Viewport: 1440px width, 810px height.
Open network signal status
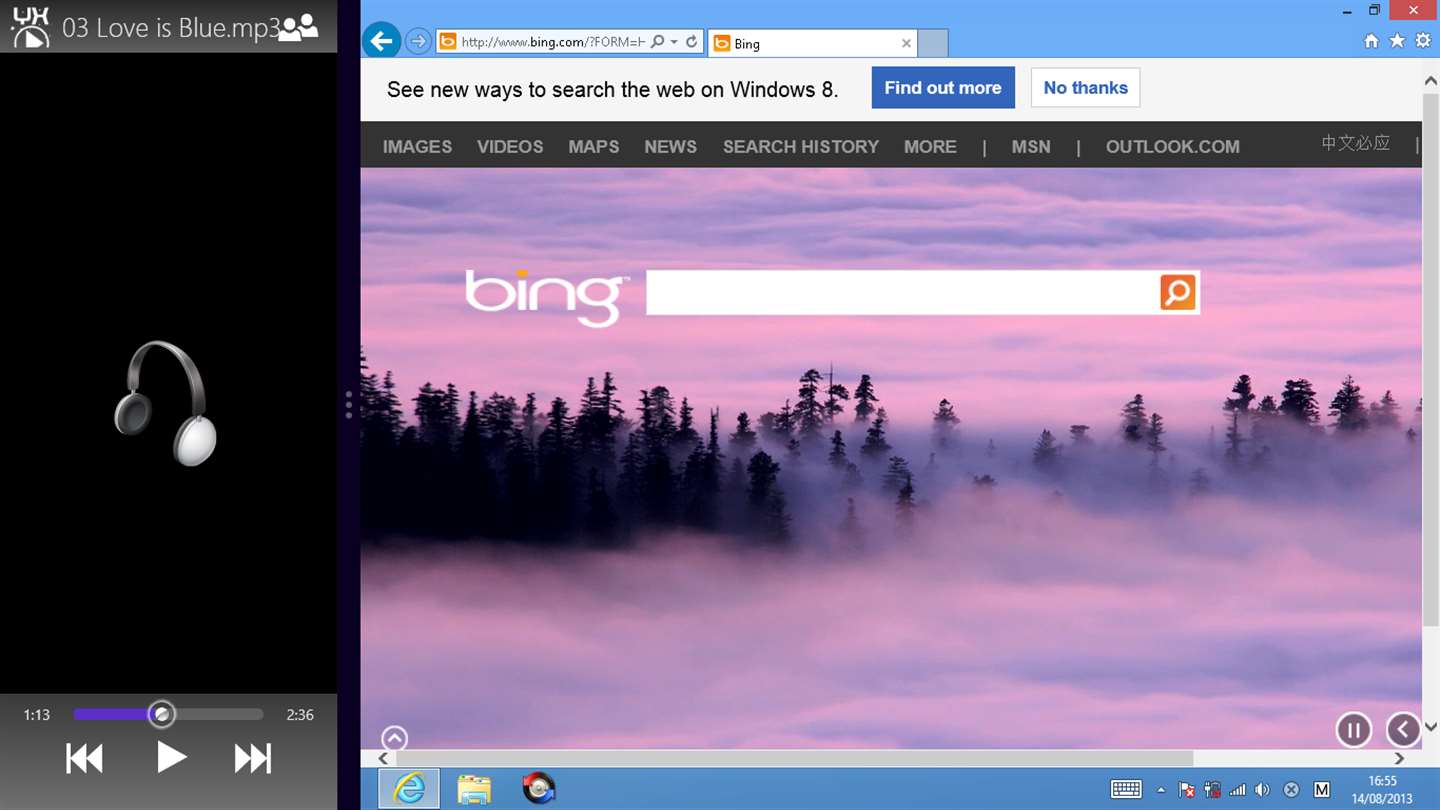click(x=1238, y=790)
